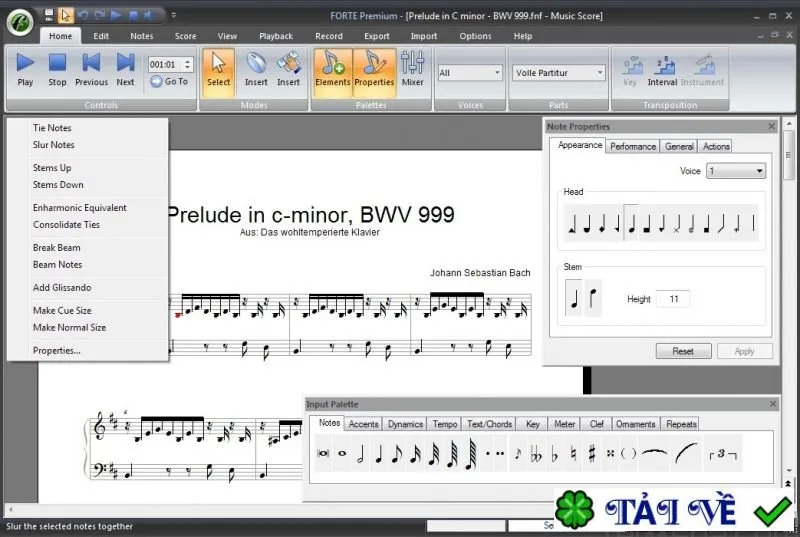Open the Score ribbon tab
The width and height of the screenshot is (800, 537).
coord(185,36)
